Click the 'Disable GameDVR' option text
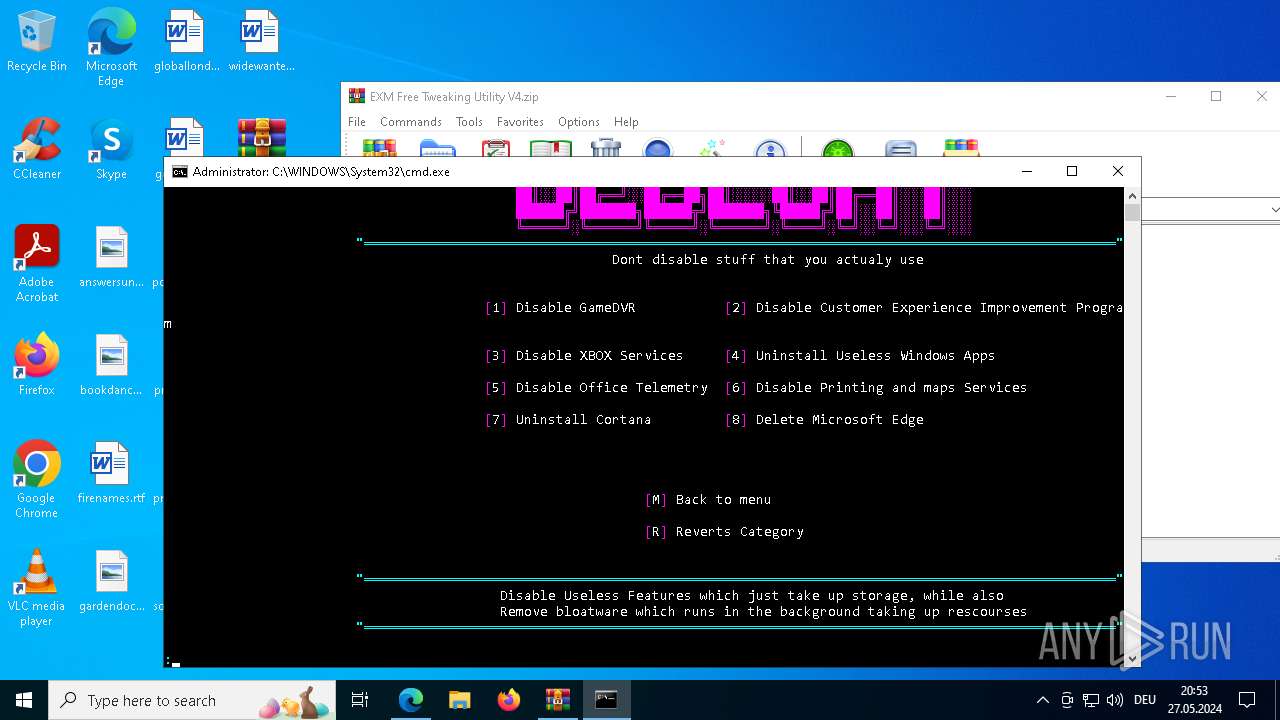 tap(575, 308)
